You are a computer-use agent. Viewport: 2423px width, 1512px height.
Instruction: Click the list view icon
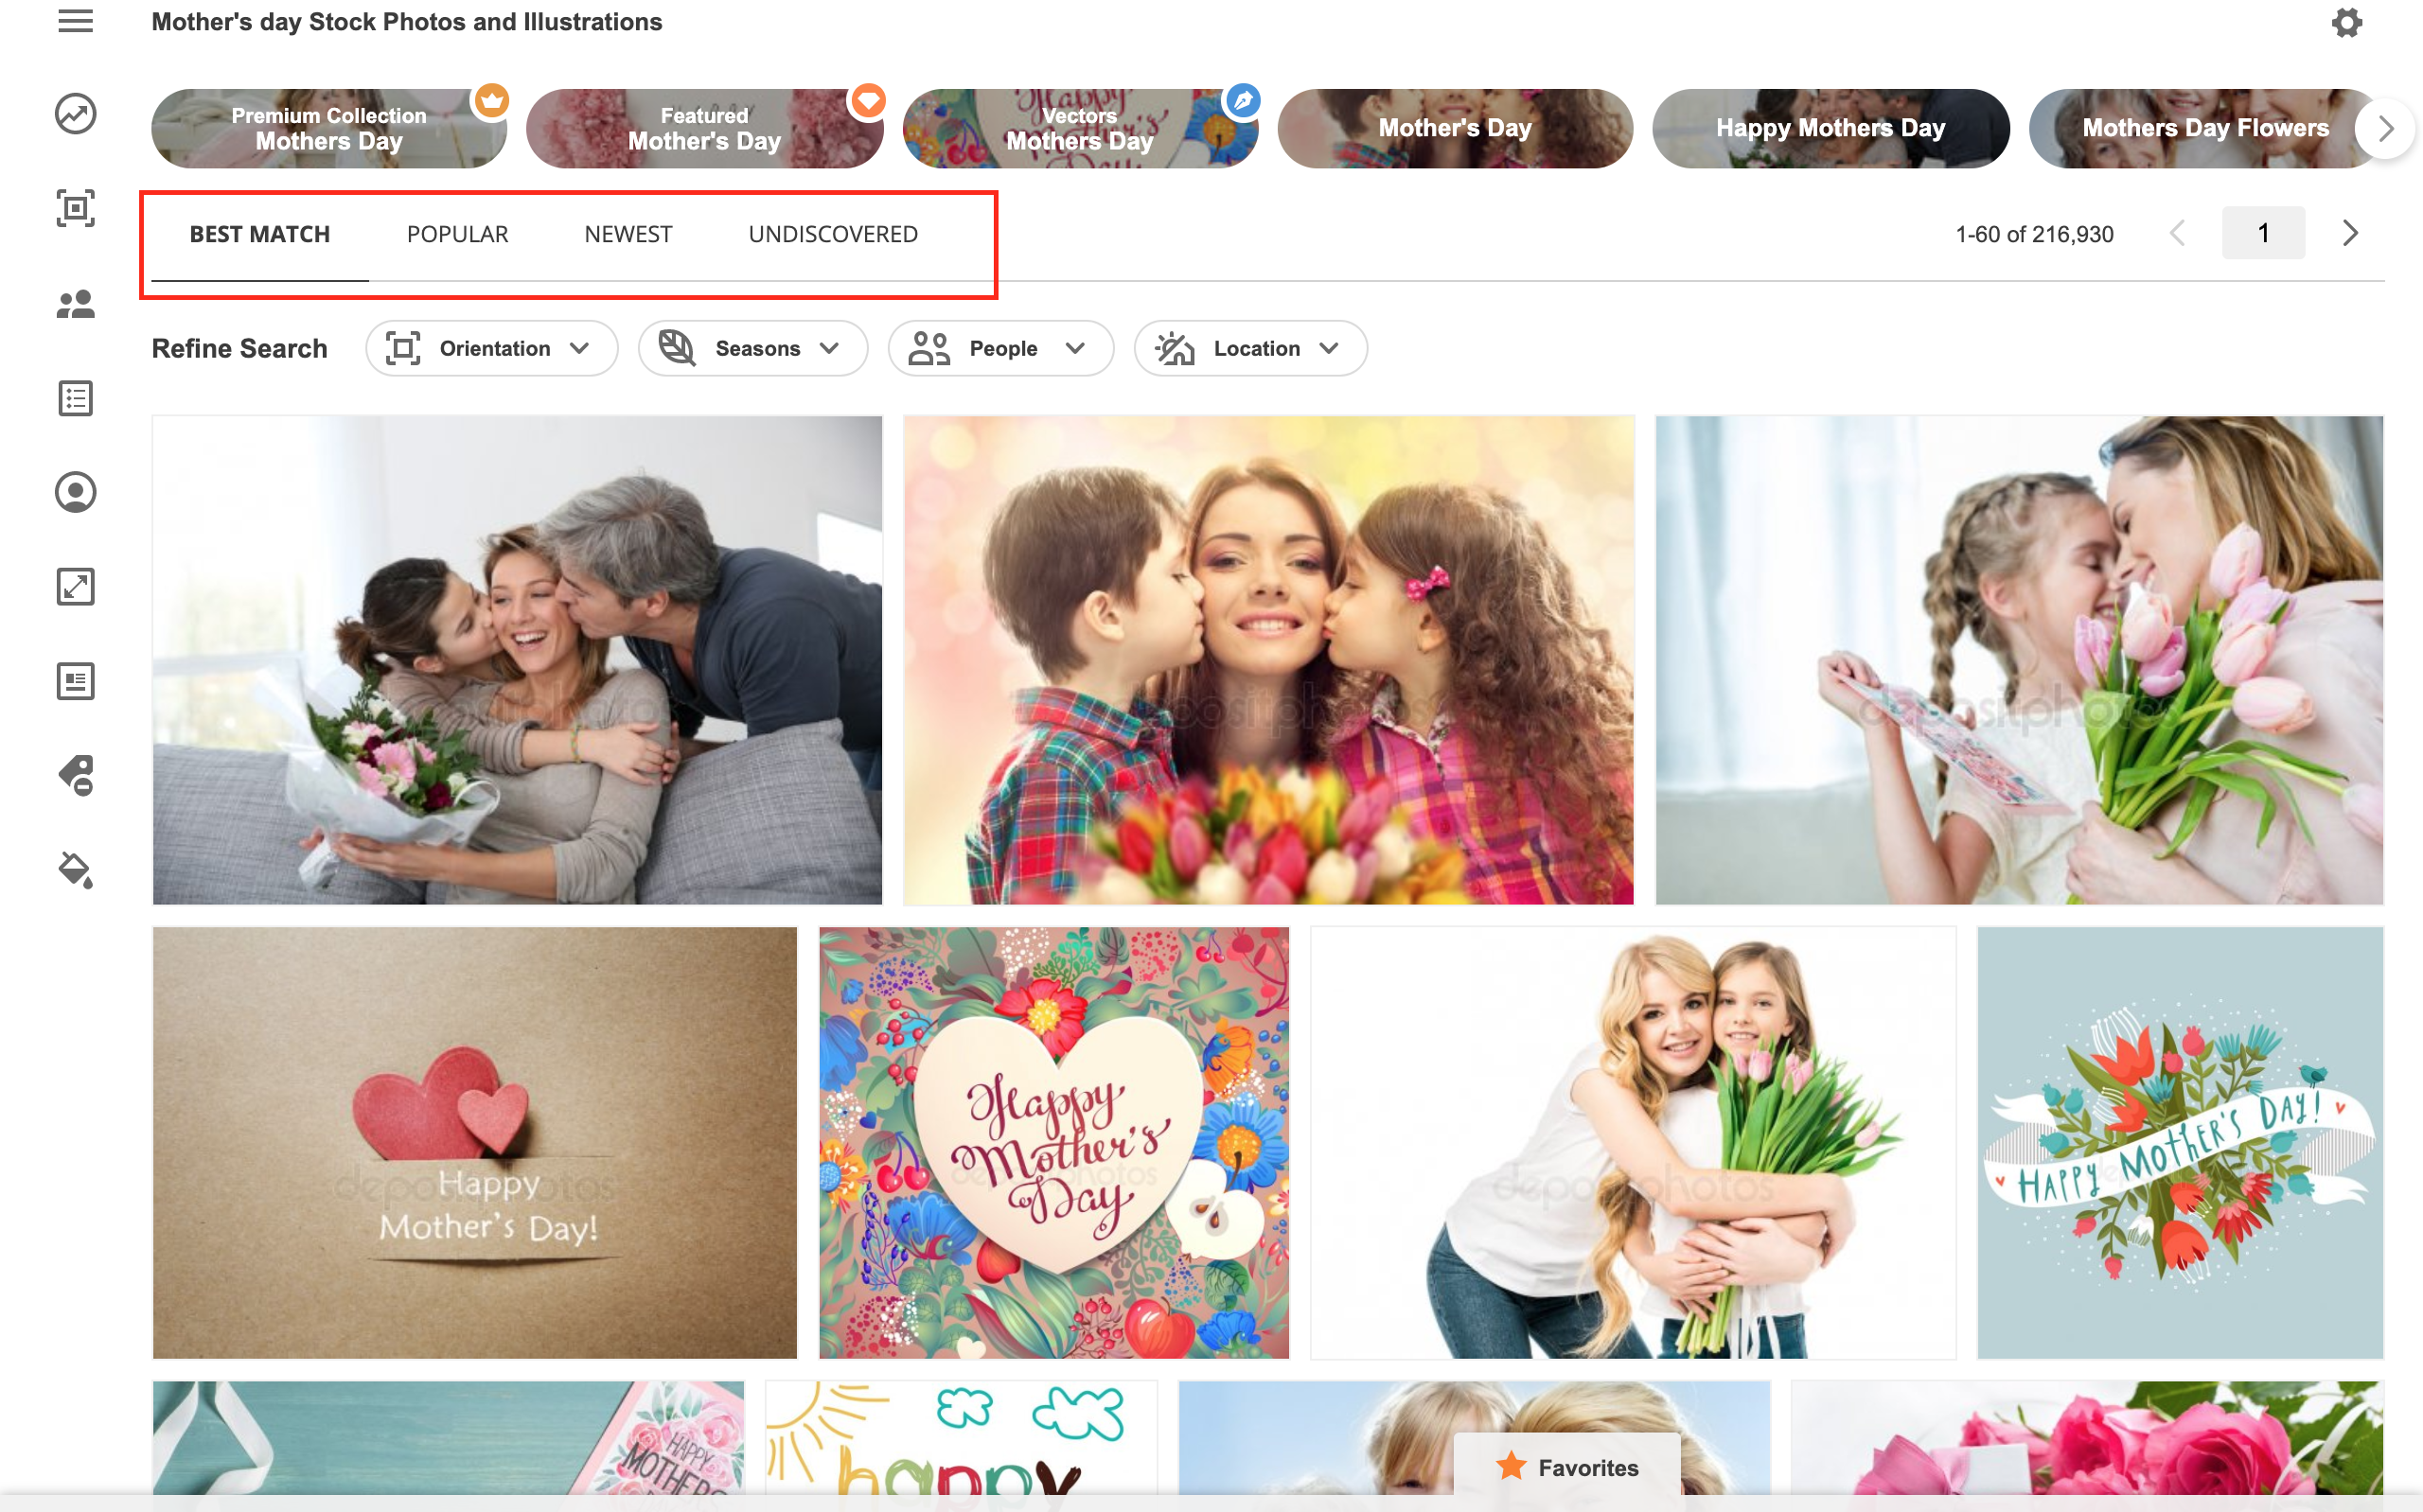pyautogui.click(x=77, y=397)
